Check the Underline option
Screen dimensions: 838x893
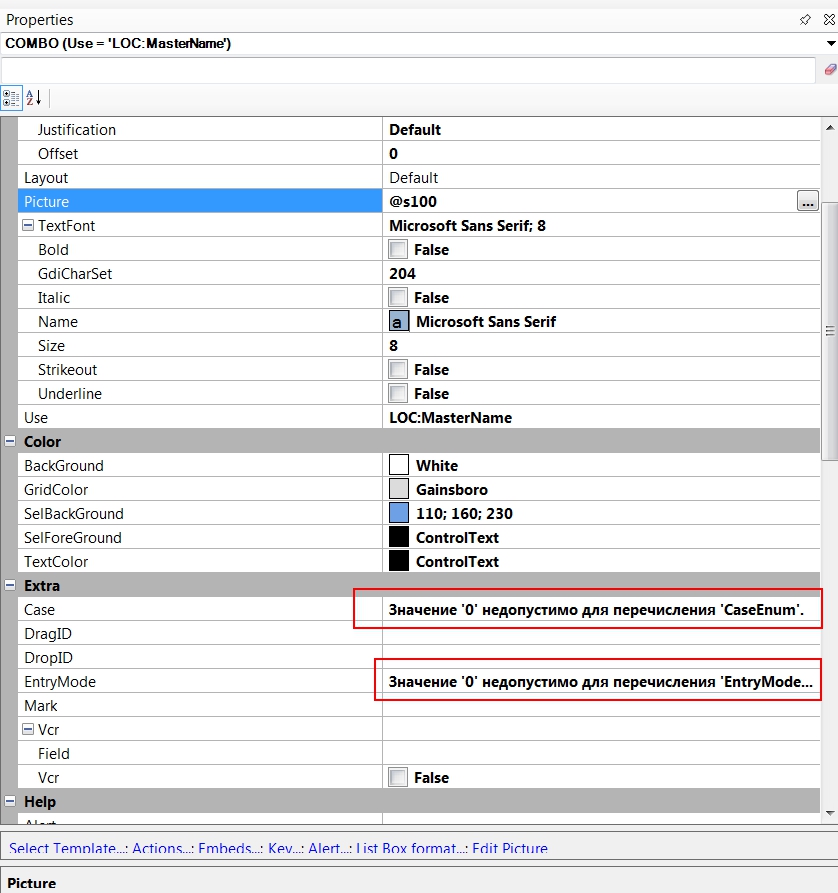(x=399, y=394)
